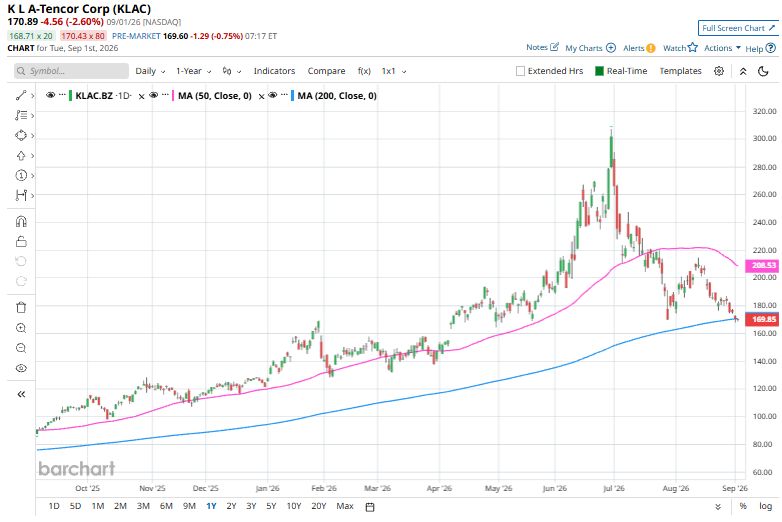The image size is (782, 522).
Task: Delete drawings with the trash icon
Action: (x=21, y=308)
